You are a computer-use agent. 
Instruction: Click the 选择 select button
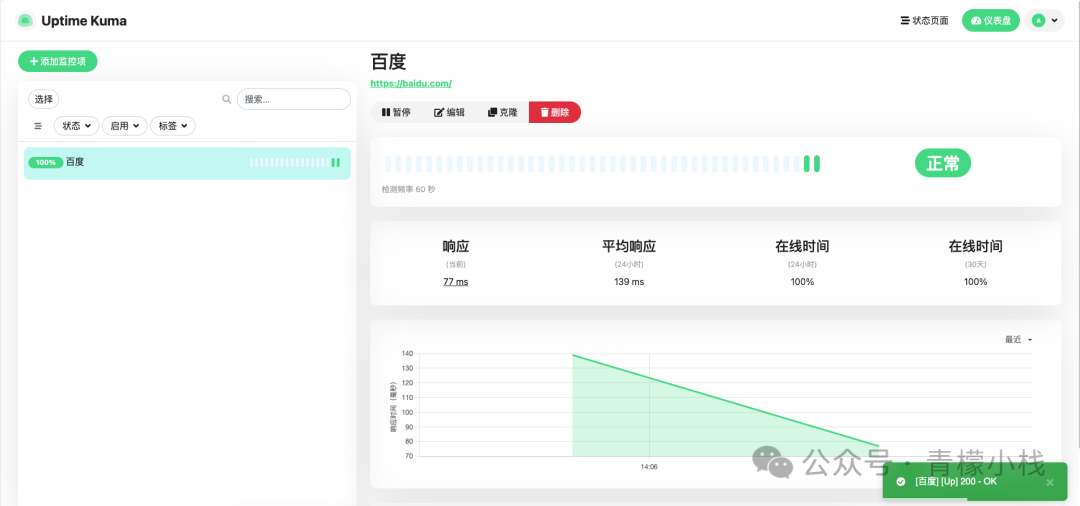click(43, 99)
